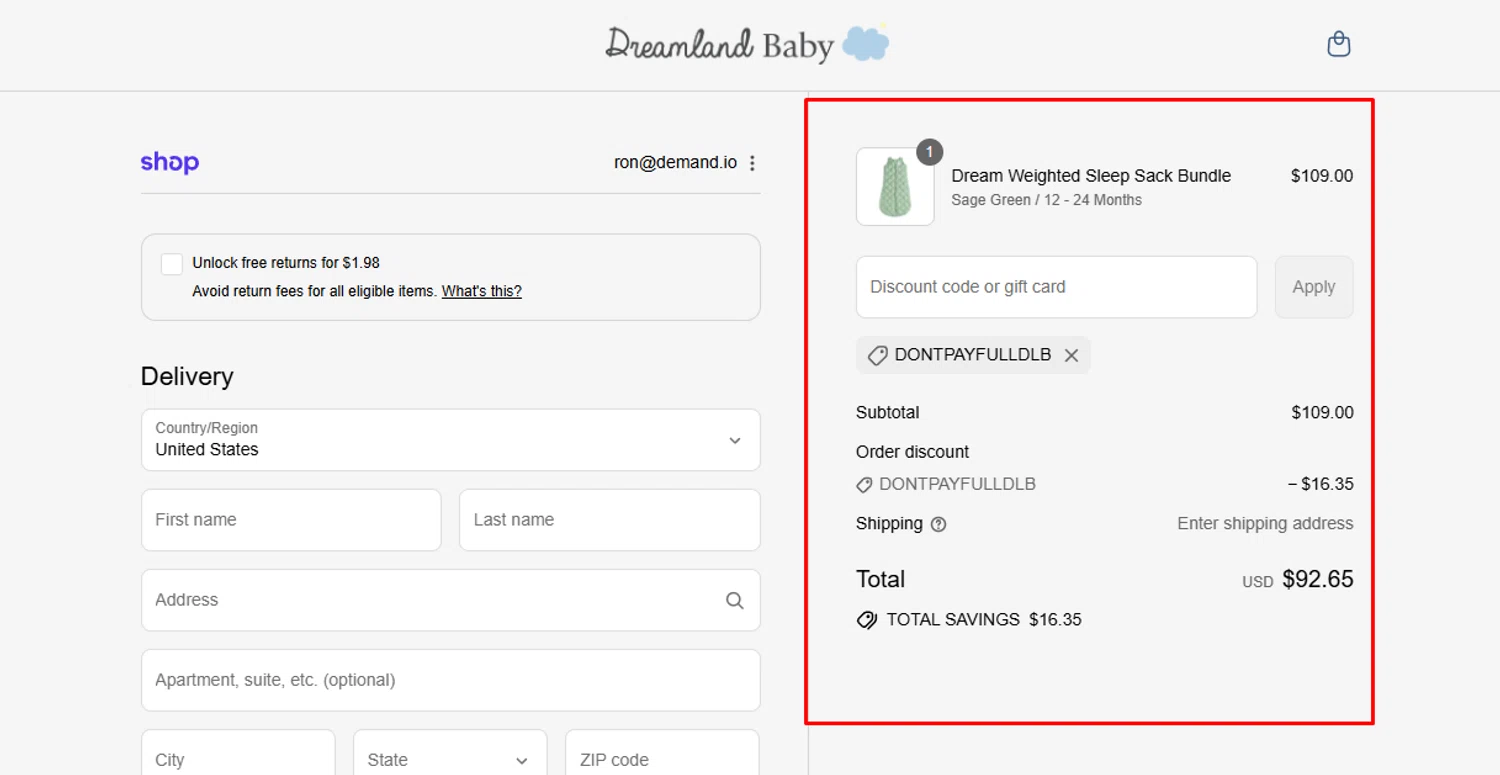The height and width of the screenshot is (775, 1500).
Task: Click the Sage Green / 12 - 24 Months variant text
Action: [1046, 200]
